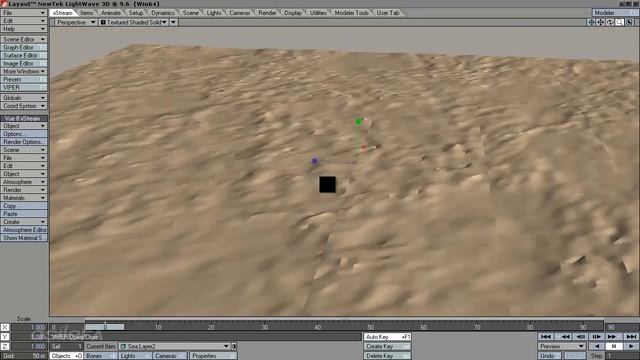The image size is (640, 360).
Task: Toggle Y axis scale channel
Action: [x=4, y=337]
